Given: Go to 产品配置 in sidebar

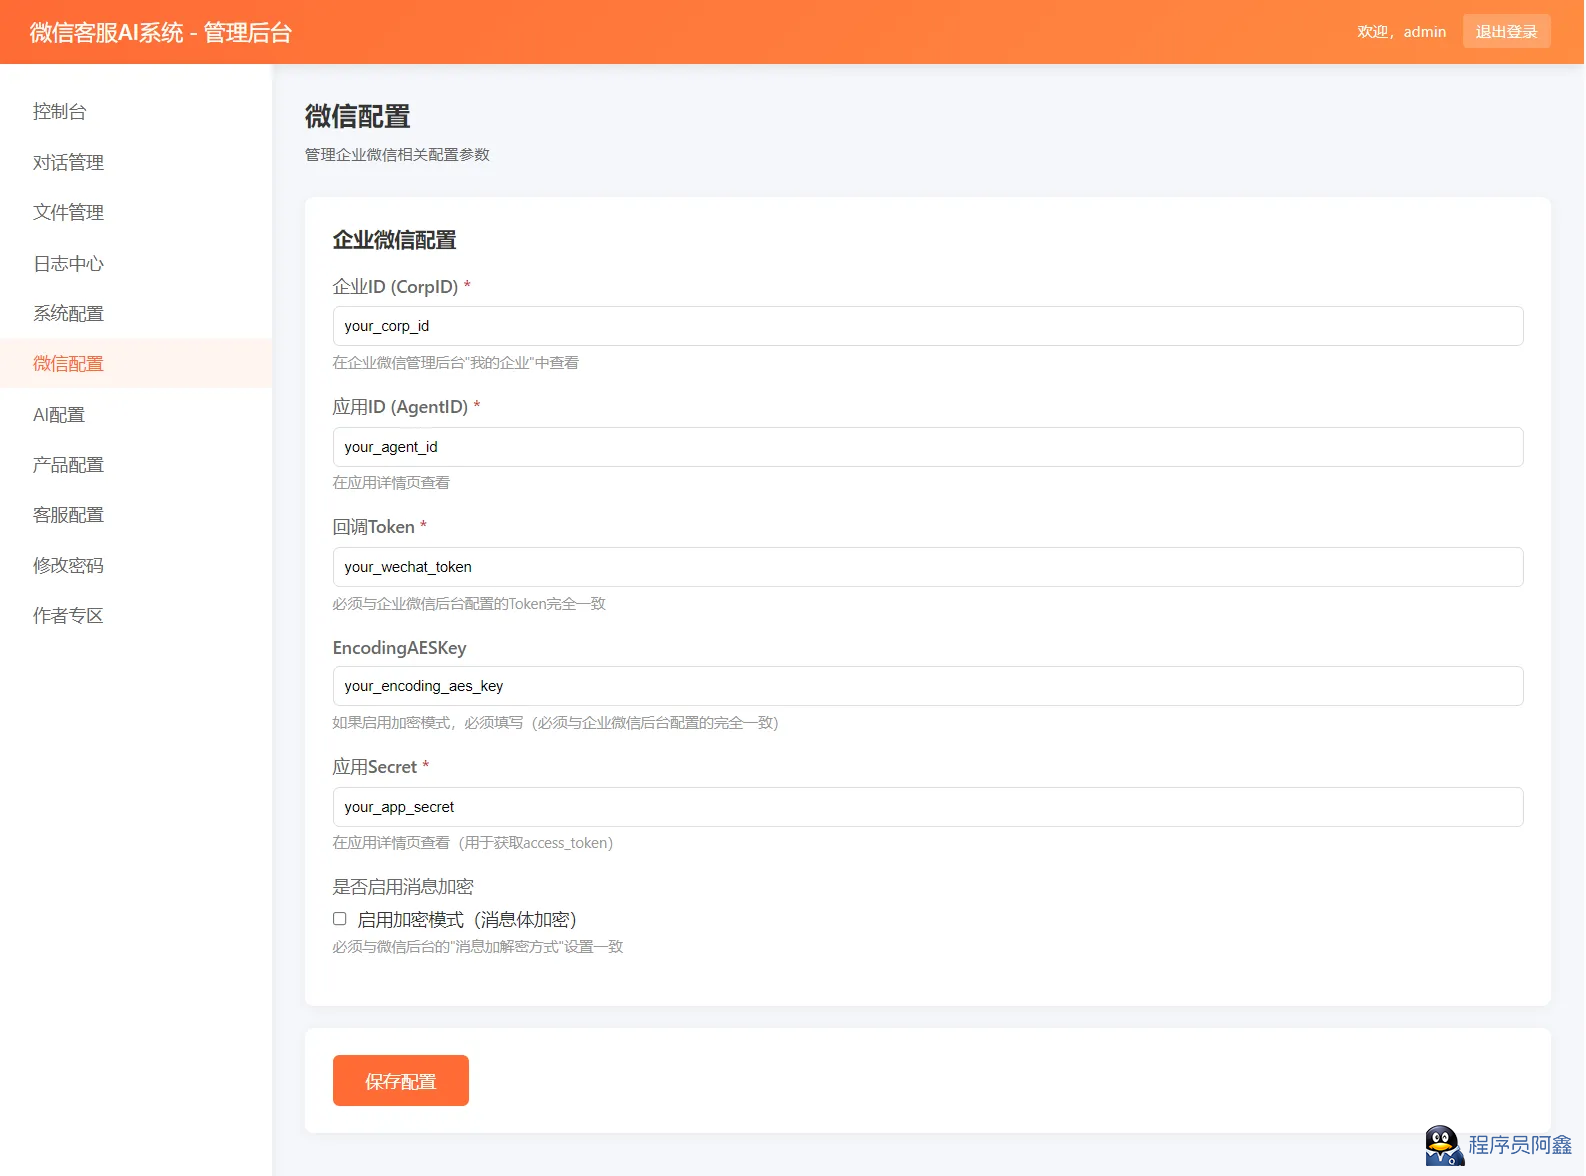Looking at the screenshot, I should click(x=68, y=464).
